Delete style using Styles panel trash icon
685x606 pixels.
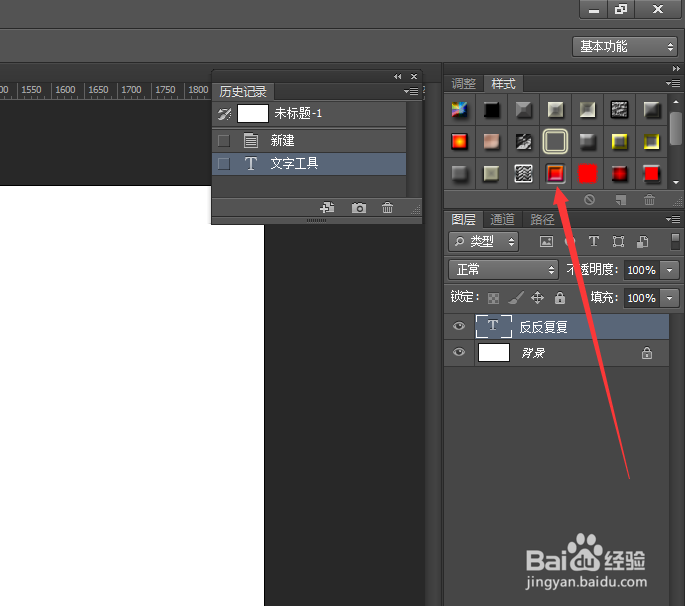tap(650, 200)
